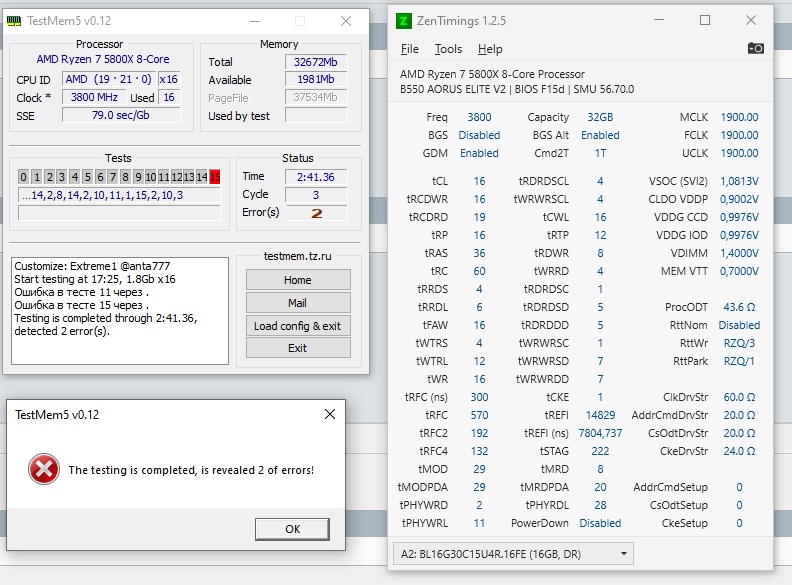Click the tRFC value 570
Image resolution: width=792 pixels, height=585 pixels.
click(479, 415)
